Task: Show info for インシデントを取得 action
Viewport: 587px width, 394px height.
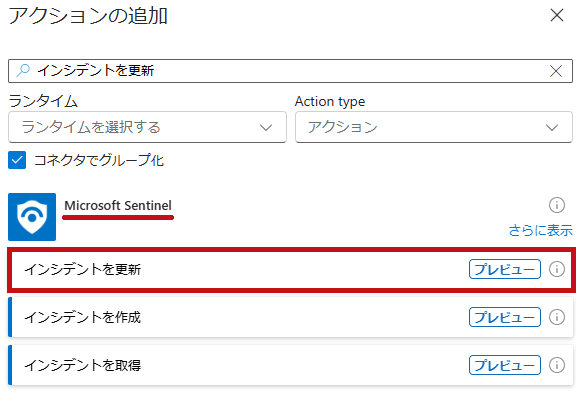Action: pyautogui.click(x=557, y=365)
